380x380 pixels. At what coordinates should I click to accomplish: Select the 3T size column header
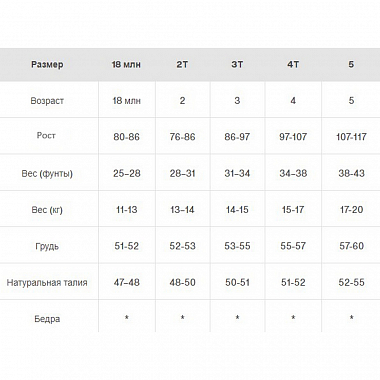click(237, 64)
